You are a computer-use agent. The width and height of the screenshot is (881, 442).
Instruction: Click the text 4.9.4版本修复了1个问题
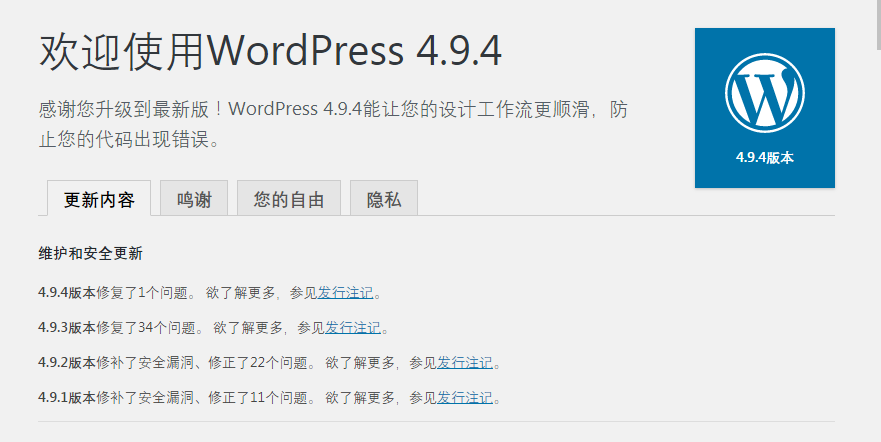click(113, 293)
